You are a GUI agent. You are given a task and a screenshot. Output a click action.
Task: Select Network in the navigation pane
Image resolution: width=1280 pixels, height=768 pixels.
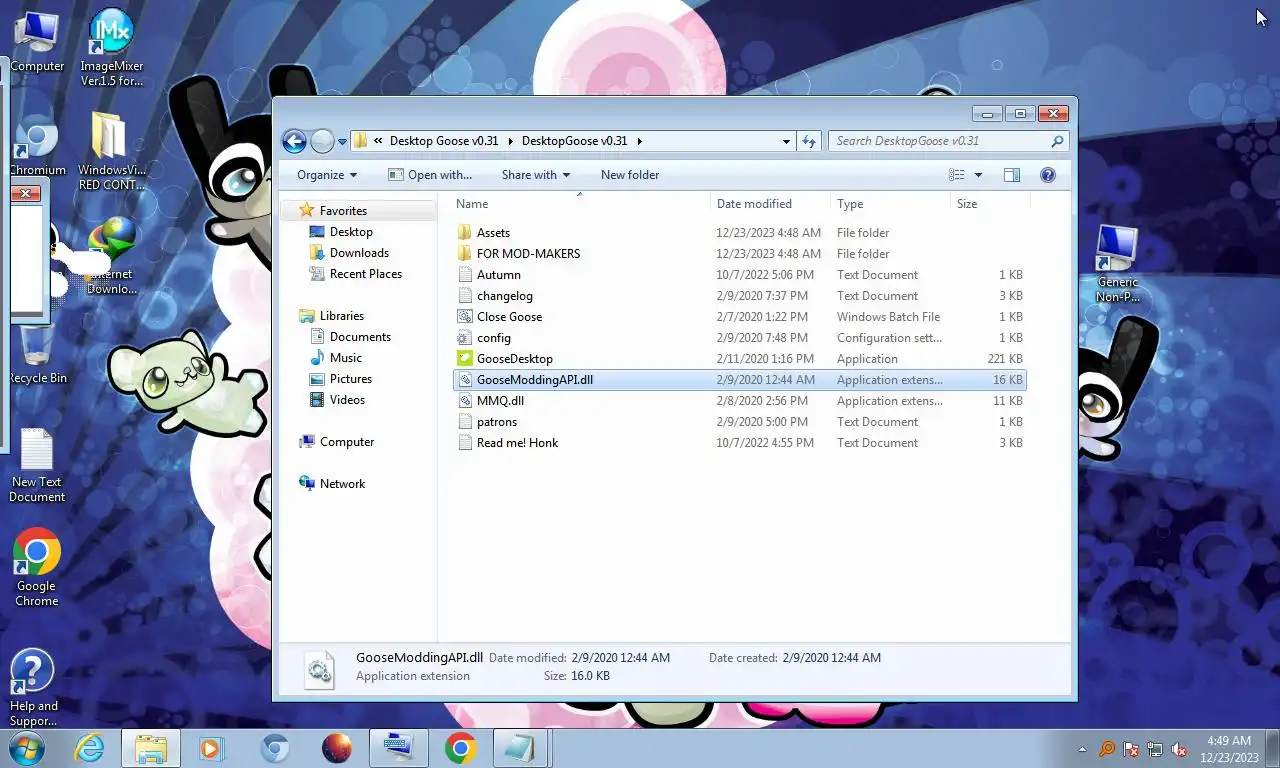342,484
